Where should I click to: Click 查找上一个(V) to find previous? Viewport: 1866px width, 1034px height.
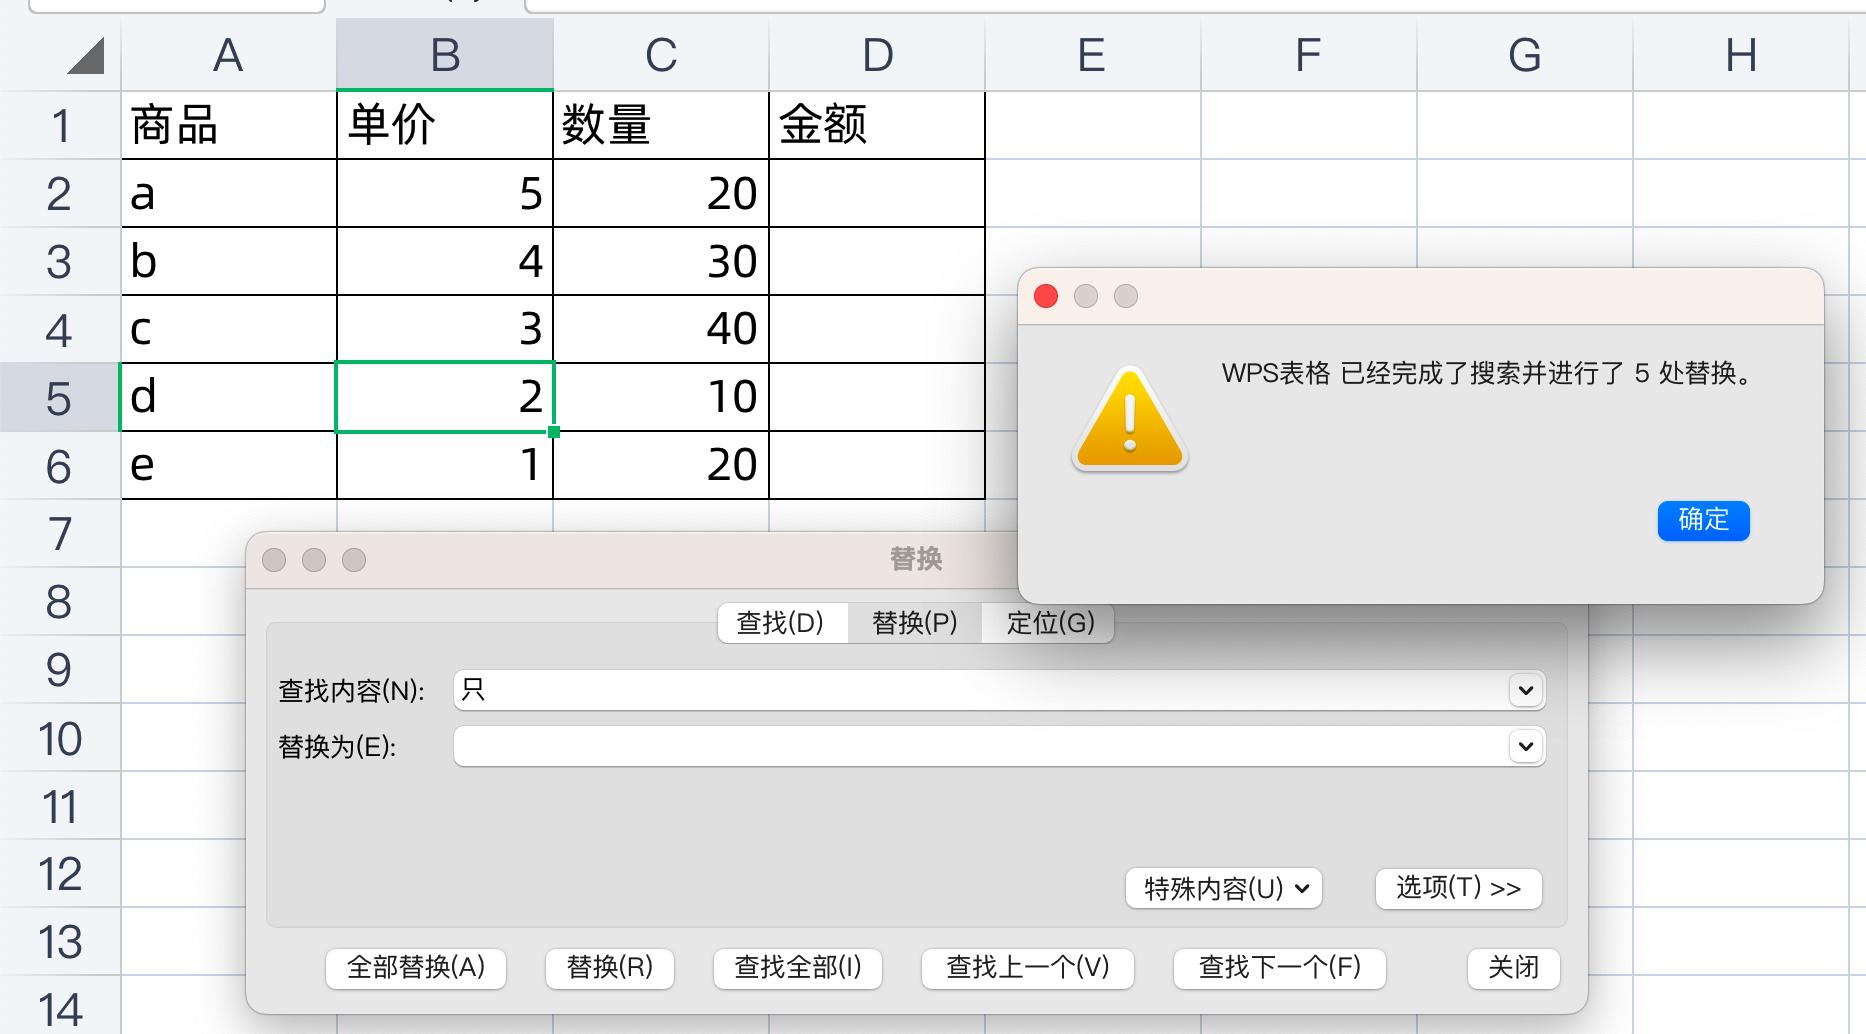click(x=1027, y=968)
